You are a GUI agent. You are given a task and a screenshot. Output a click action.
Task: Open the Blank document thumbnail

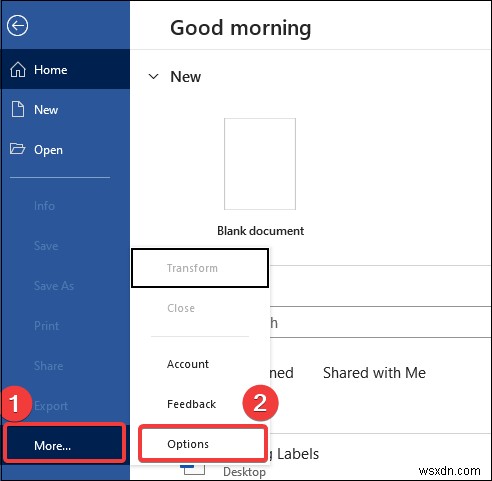260,164
